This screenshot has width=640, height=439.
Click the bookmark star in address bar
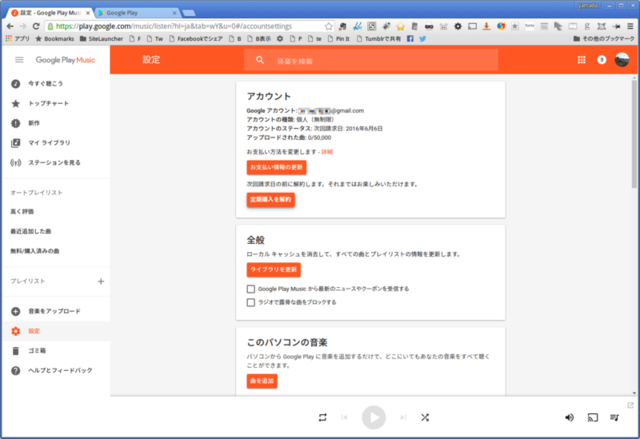click(x=329, y=27)
